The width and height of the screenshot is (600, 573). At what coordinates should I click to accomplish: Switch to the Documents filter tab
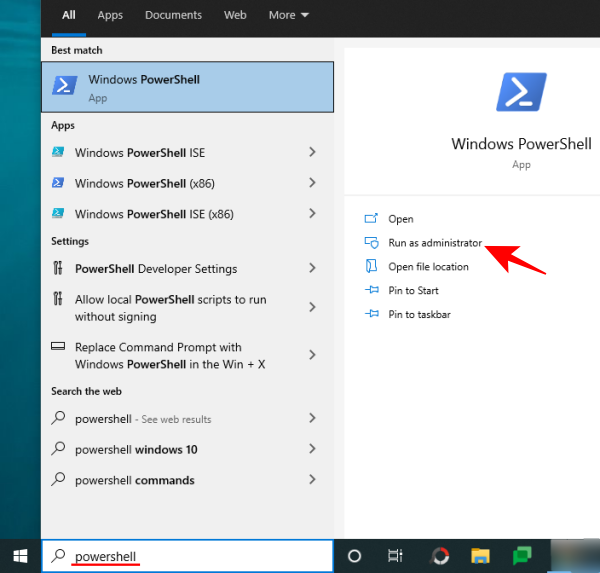(x=173, y=15)
